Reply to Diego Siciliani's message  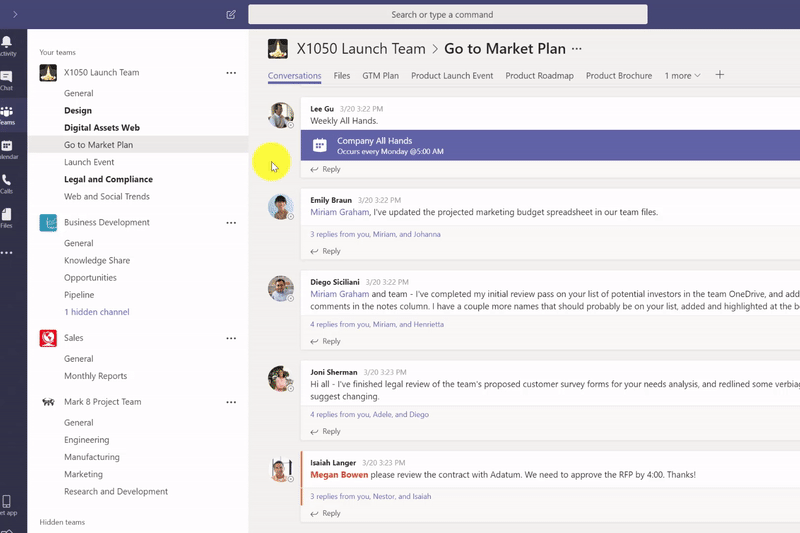pos(326,341)
